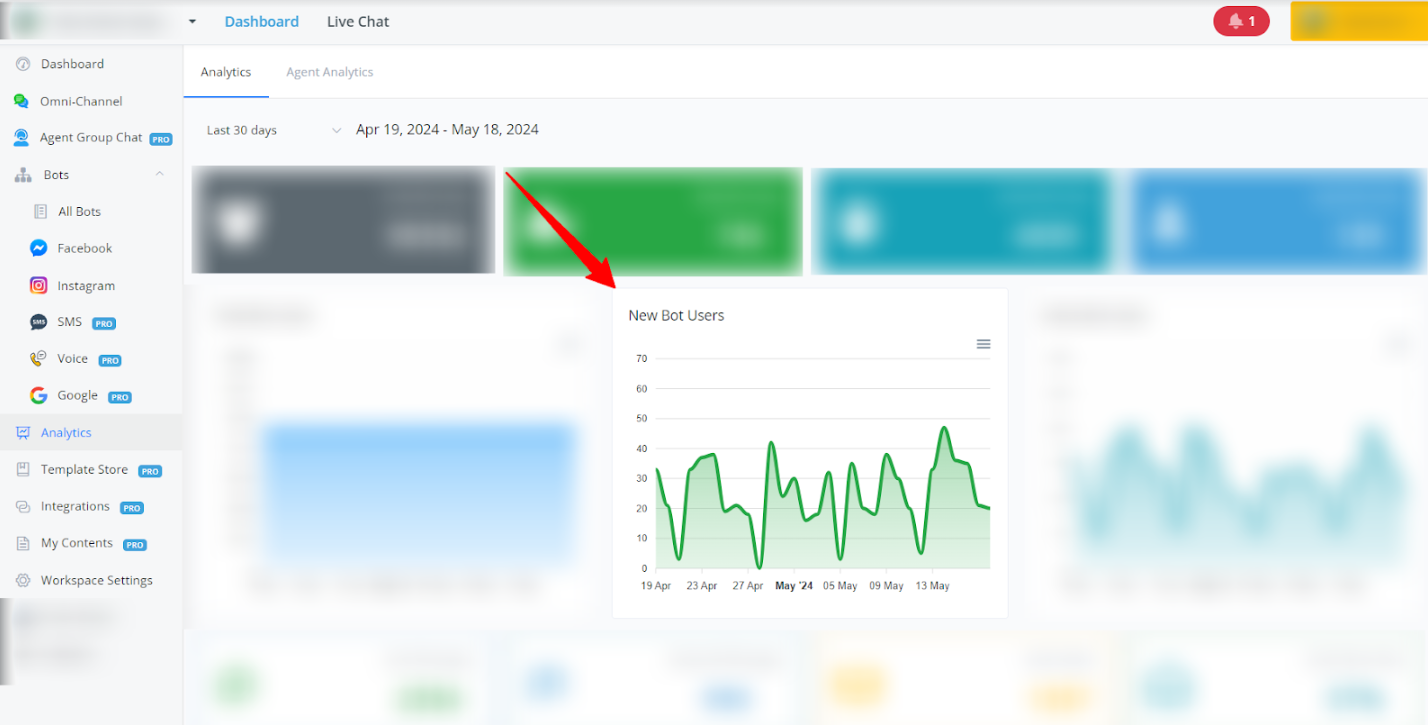Select the SMS bot icon
This screenshot has height=725, width=1428.
(x=38, y=322)
